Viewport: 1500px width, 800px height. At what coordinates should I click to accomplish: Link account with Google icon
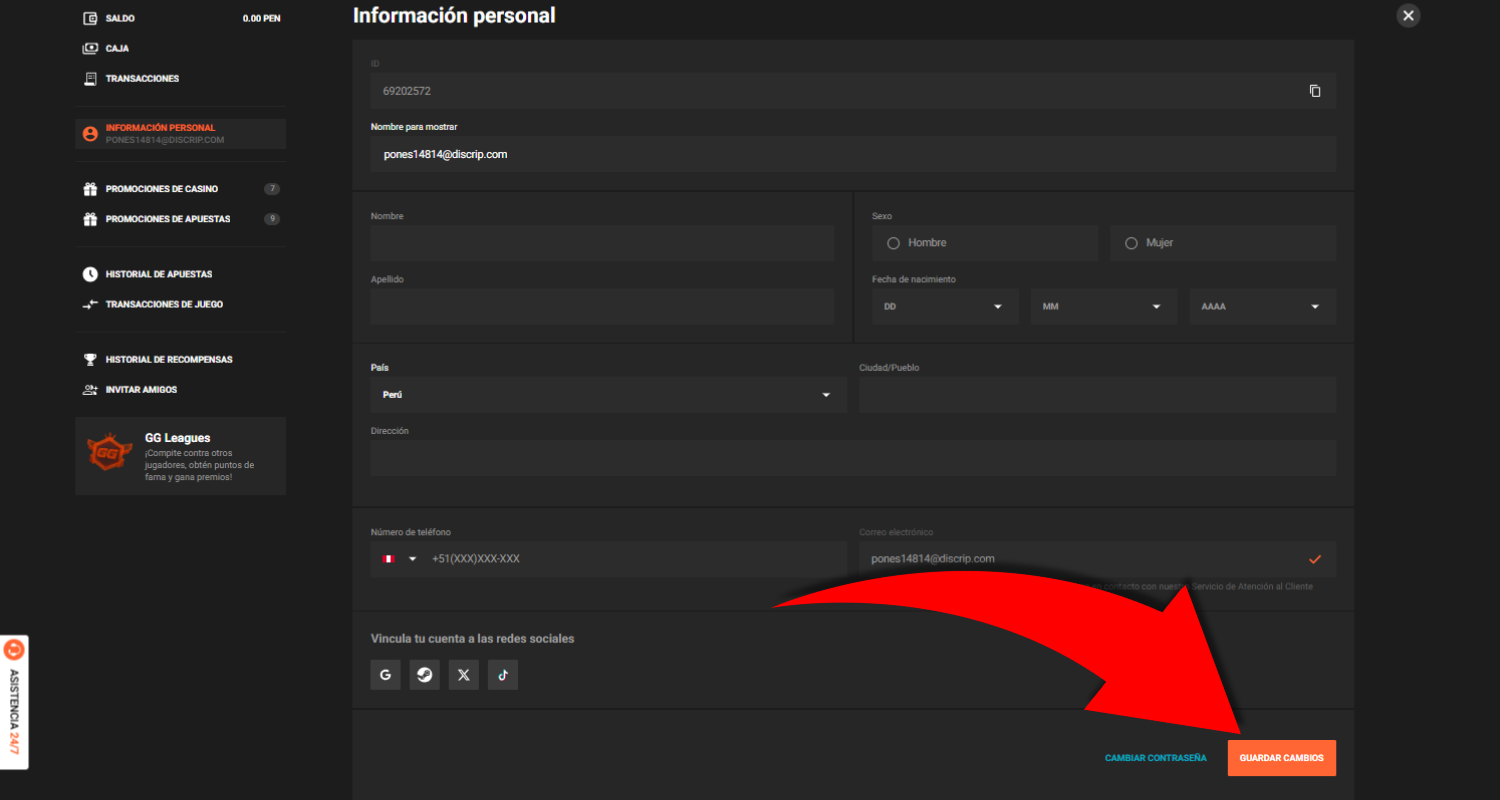[x=385, y=675]
